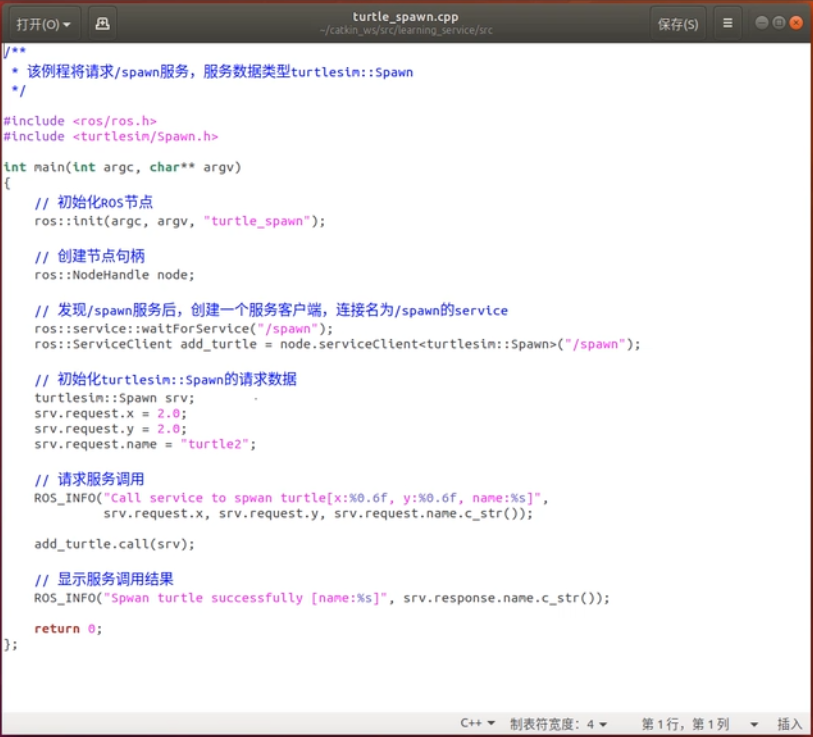This screenshot has height=737, width=813.
Task: Click the "Spwan turtle successfully" ROS_INFO line
Action: [x=321, y=598]
